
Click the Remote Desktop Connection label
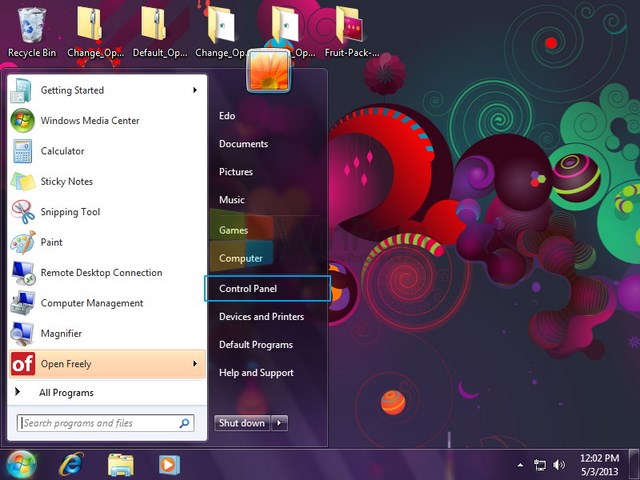[102, 273]
